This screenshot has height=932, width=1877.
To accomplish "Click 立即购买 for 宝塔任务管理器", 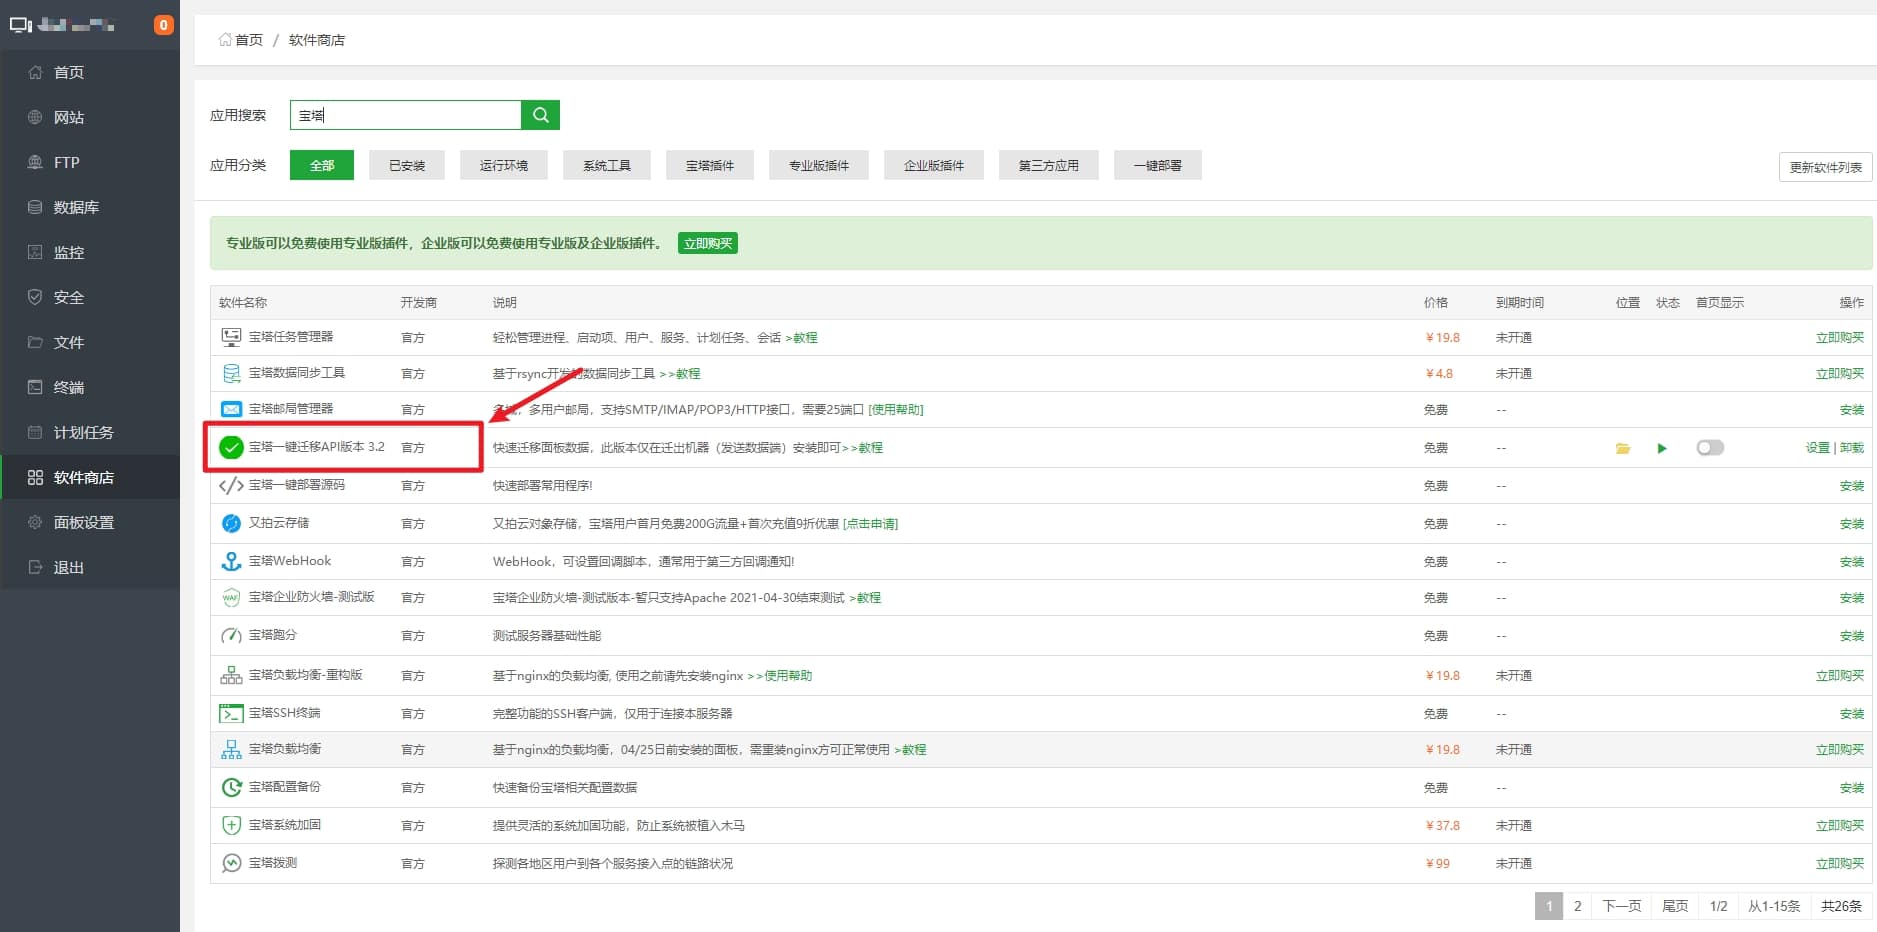I will pos(1840,338).
